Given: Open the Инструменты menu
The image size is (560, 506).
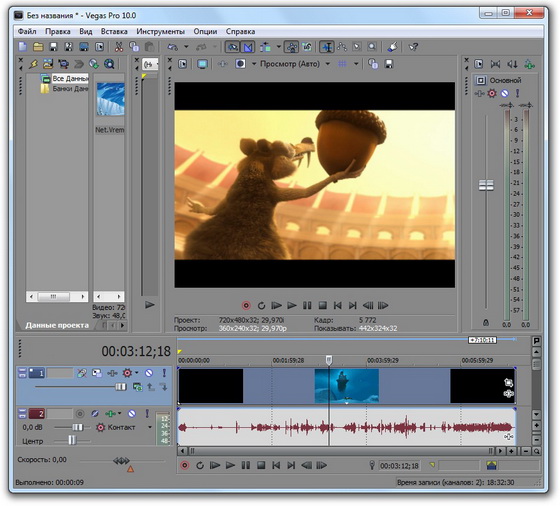Looking at the screenshot, I should click(160, 31).
